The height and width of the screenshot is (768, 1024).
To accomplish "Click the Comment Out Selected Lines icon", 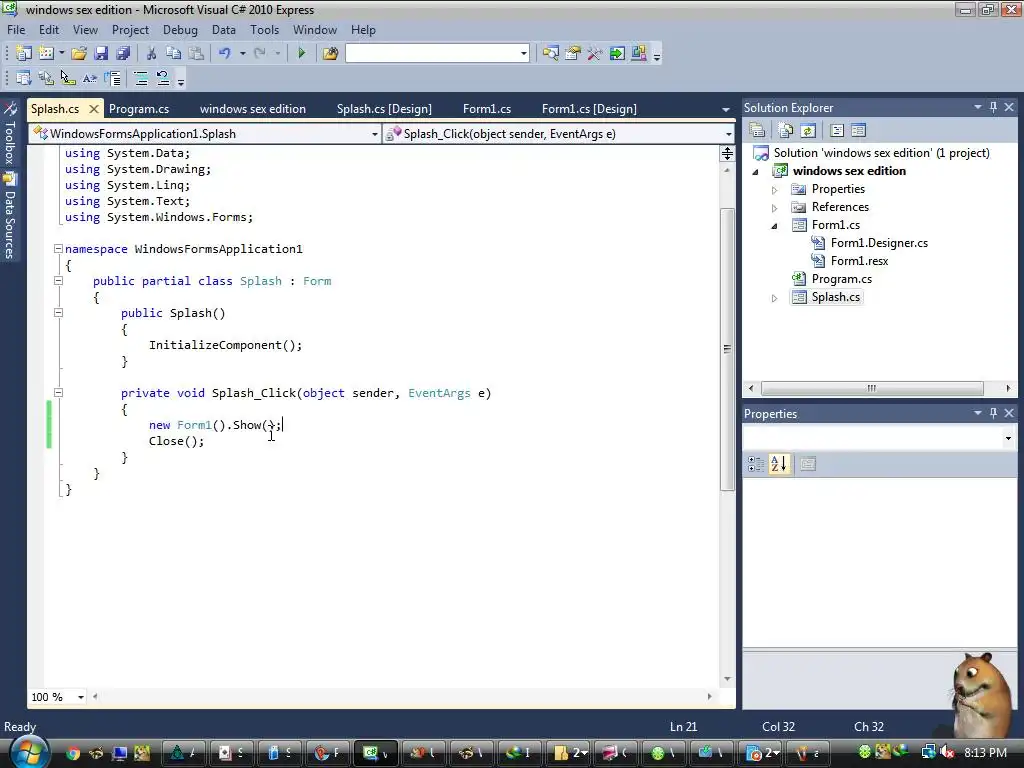I will click(x=141, y=79).
